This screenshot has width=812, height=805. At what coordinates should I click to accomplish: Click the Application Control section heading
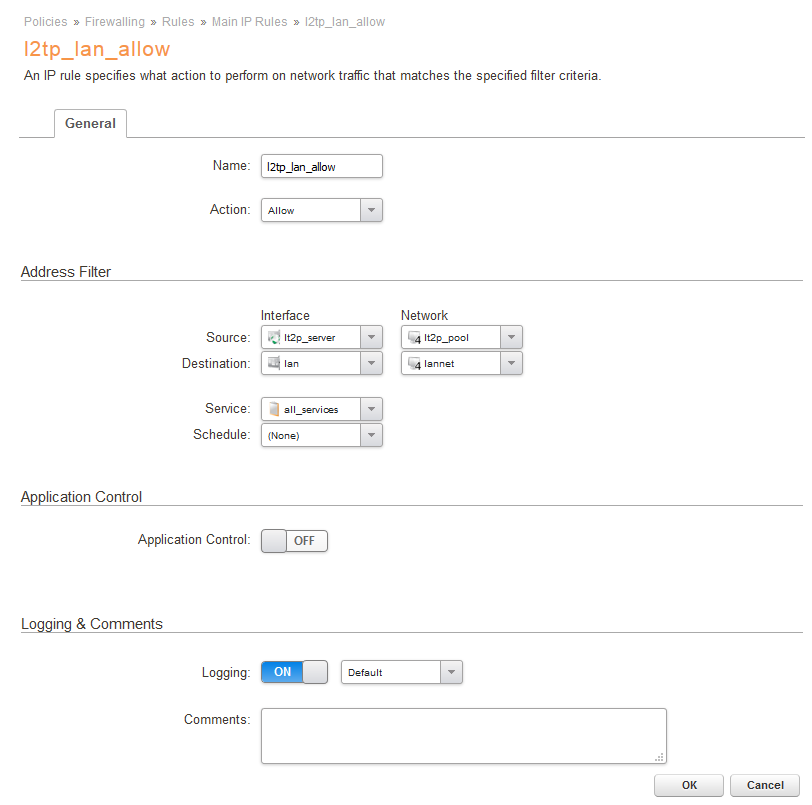click(x=81, y=497)
